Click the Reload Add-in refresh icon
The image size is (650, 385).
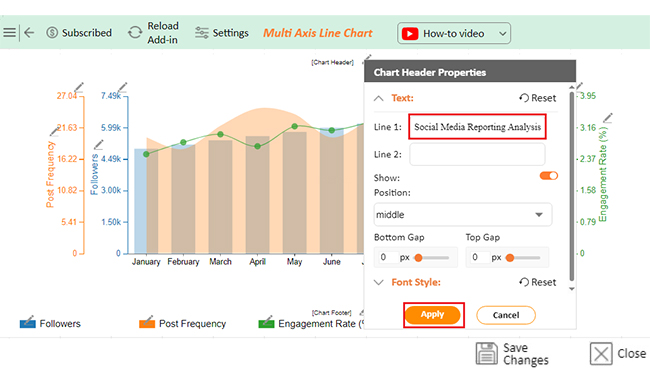click(x=135, y=32)
